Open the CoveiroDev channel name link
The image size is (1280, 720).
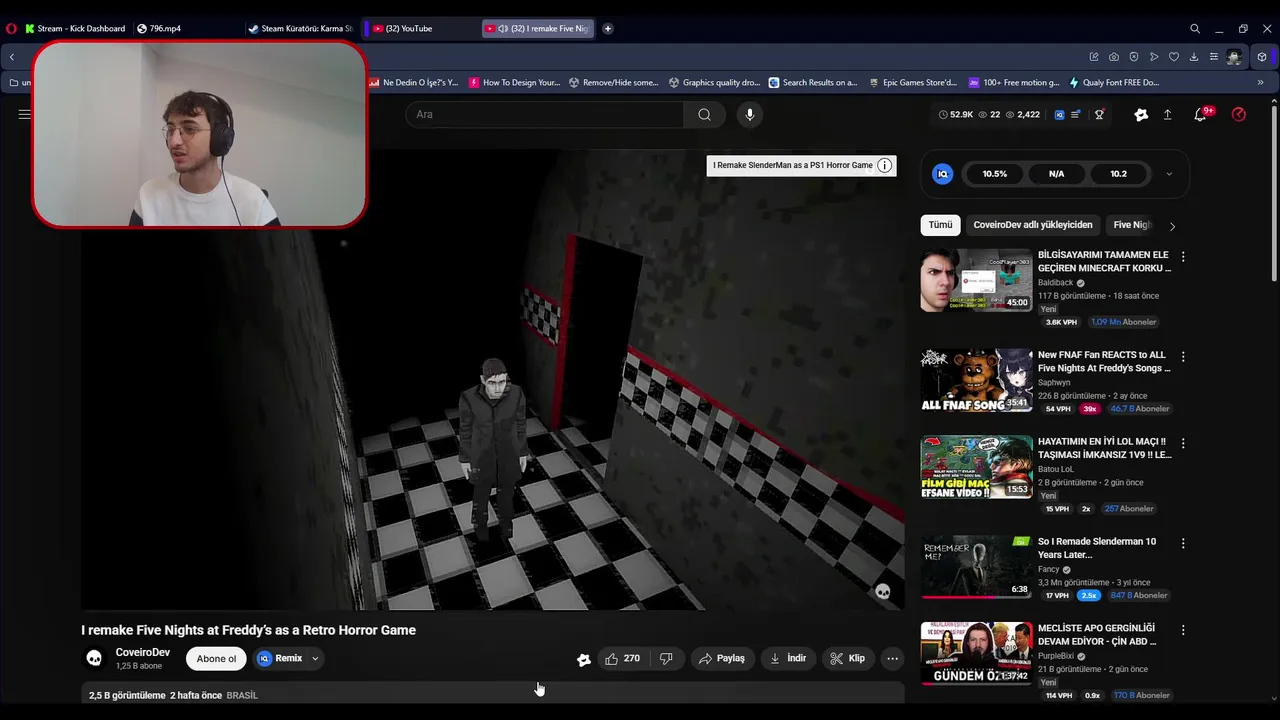pos(143,652)
